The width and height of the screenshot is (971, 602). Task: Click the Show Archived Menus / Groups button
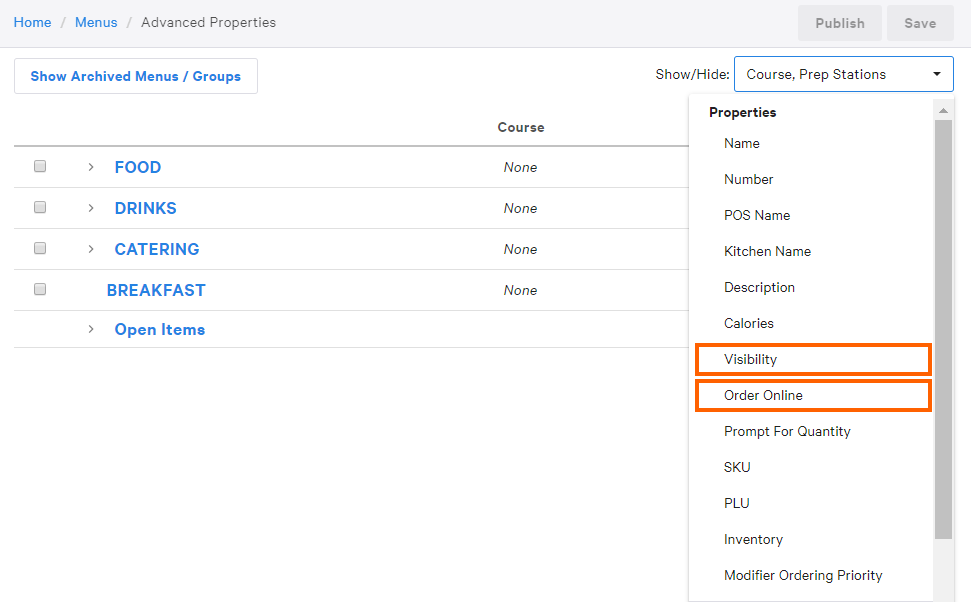click(x=136, y=76)
